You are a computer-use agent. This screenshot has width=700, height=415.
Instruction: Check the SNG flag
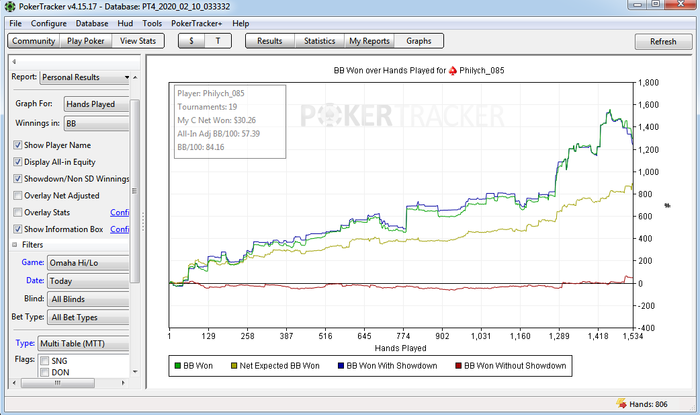tap(45, 361)
